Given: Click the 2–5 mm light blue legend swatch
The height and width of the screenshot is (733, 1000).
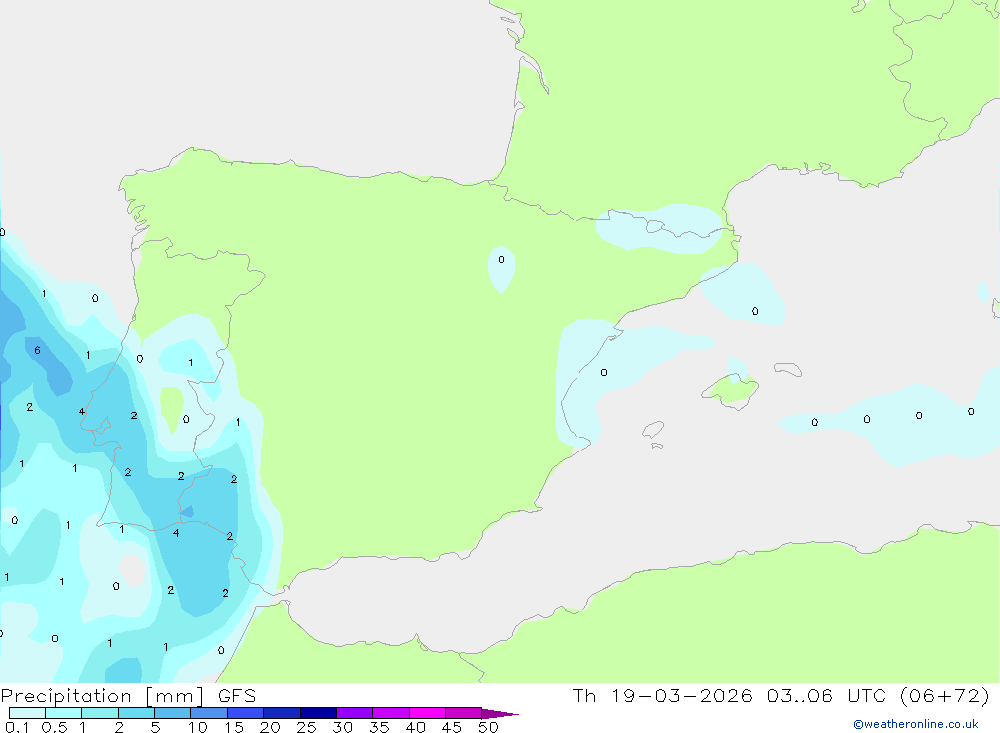Looking at the screenshot, I should (x=136, y=713).
